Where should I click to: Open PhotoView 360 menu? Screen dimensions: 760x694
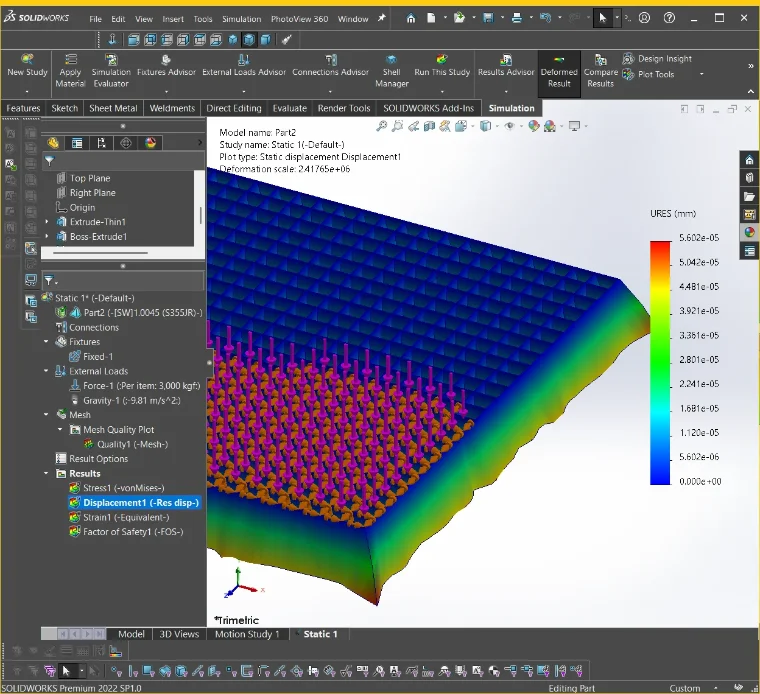(300, 19)
